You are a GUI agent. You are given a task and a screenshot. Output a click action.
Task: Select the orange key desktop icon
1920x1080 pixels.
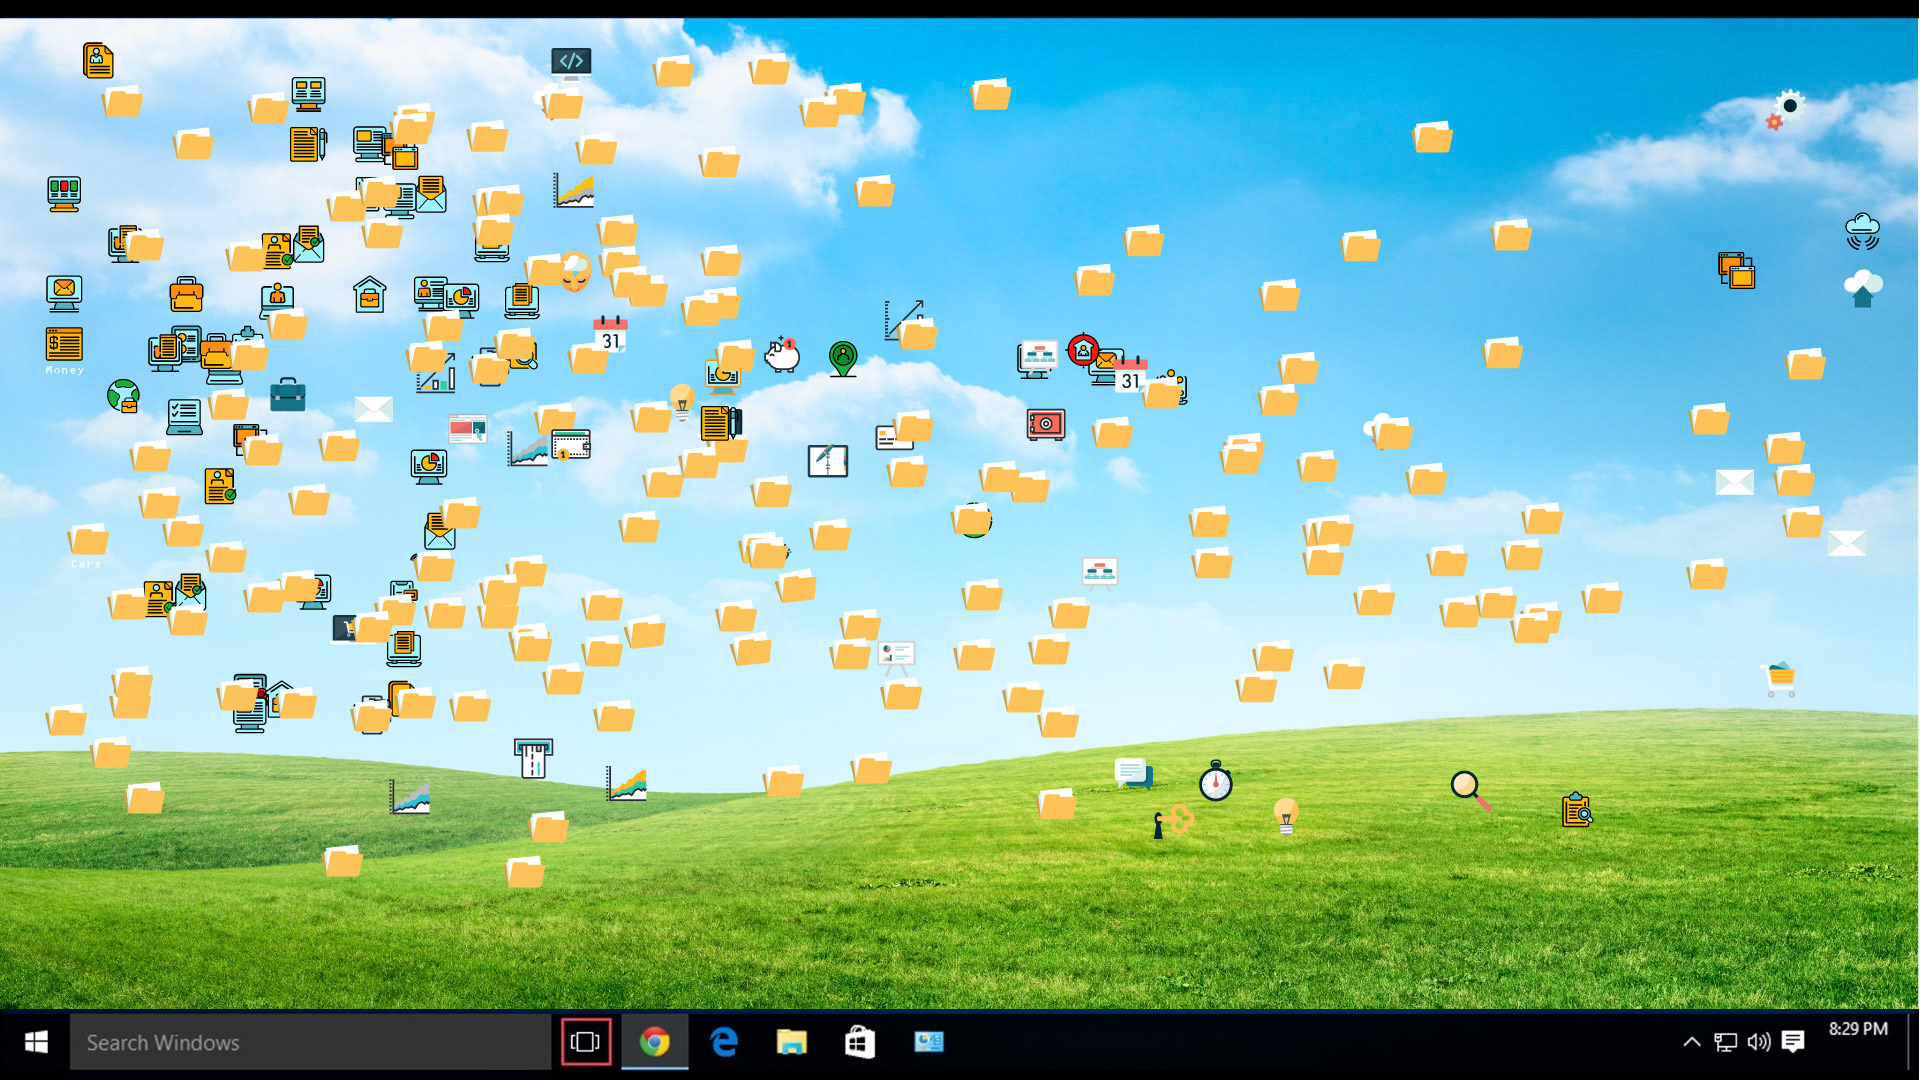coord(1173,822)
